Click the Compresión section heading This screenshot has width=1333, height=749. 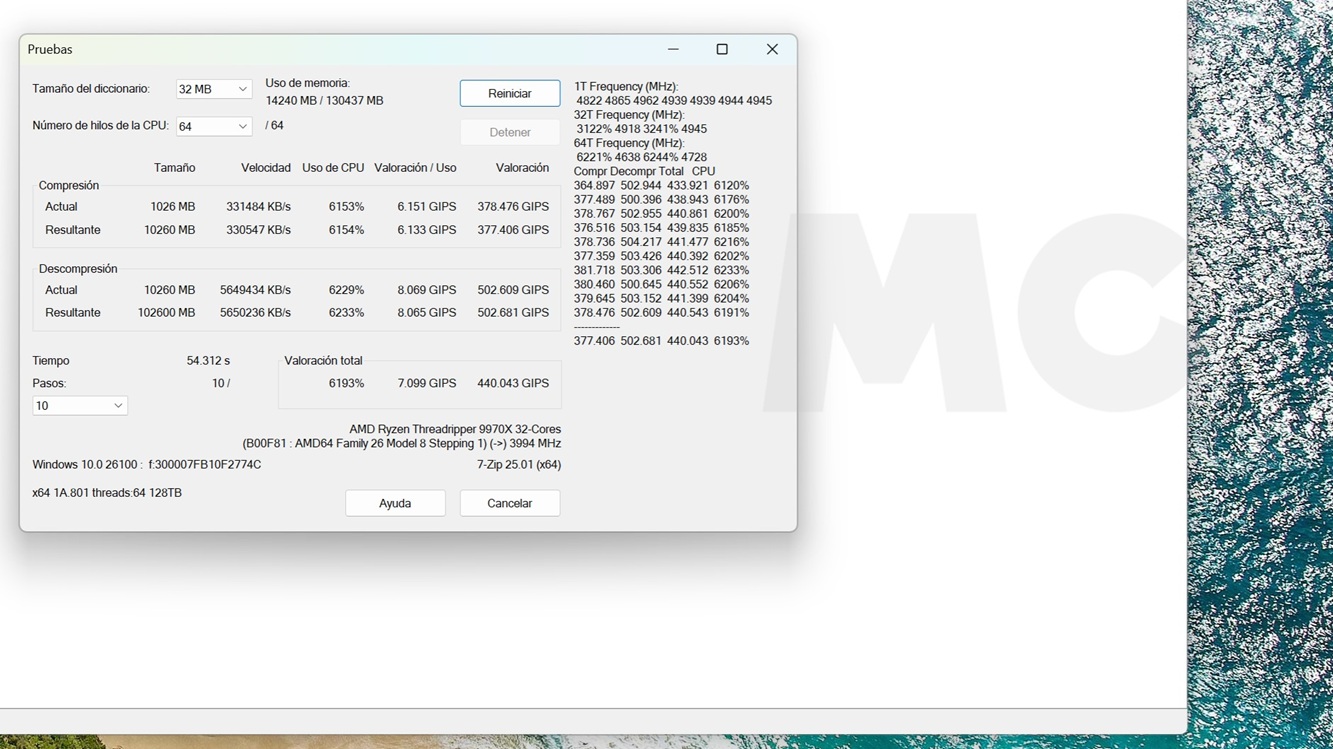tap(69, 185)
